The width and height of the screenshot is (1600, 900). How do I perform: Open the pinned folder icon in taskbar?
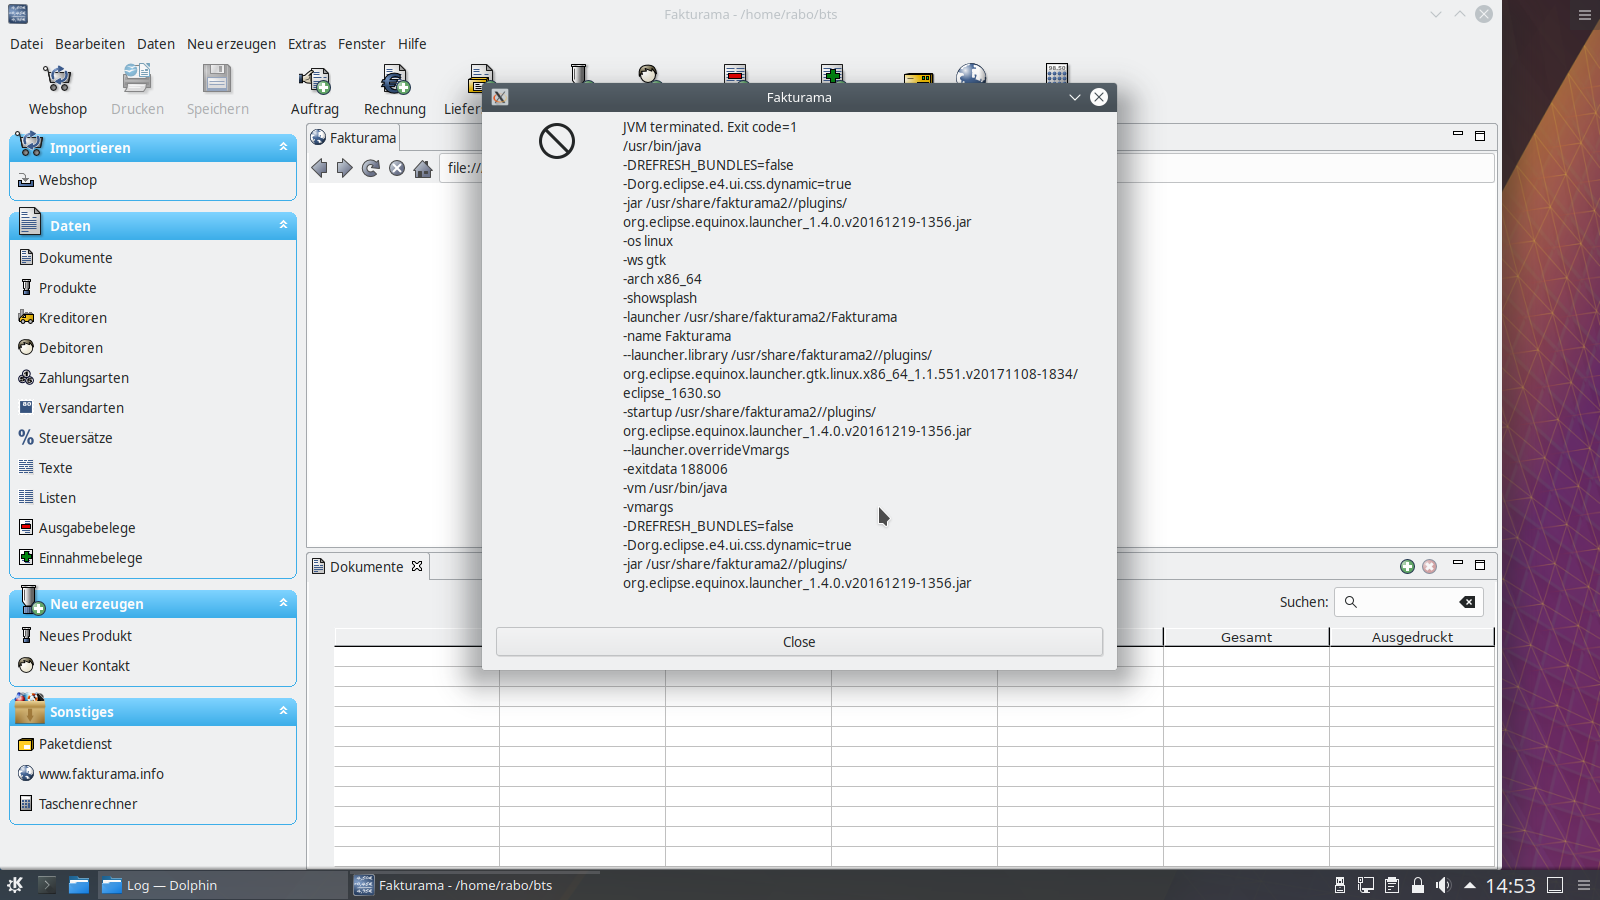click(79, 885)
